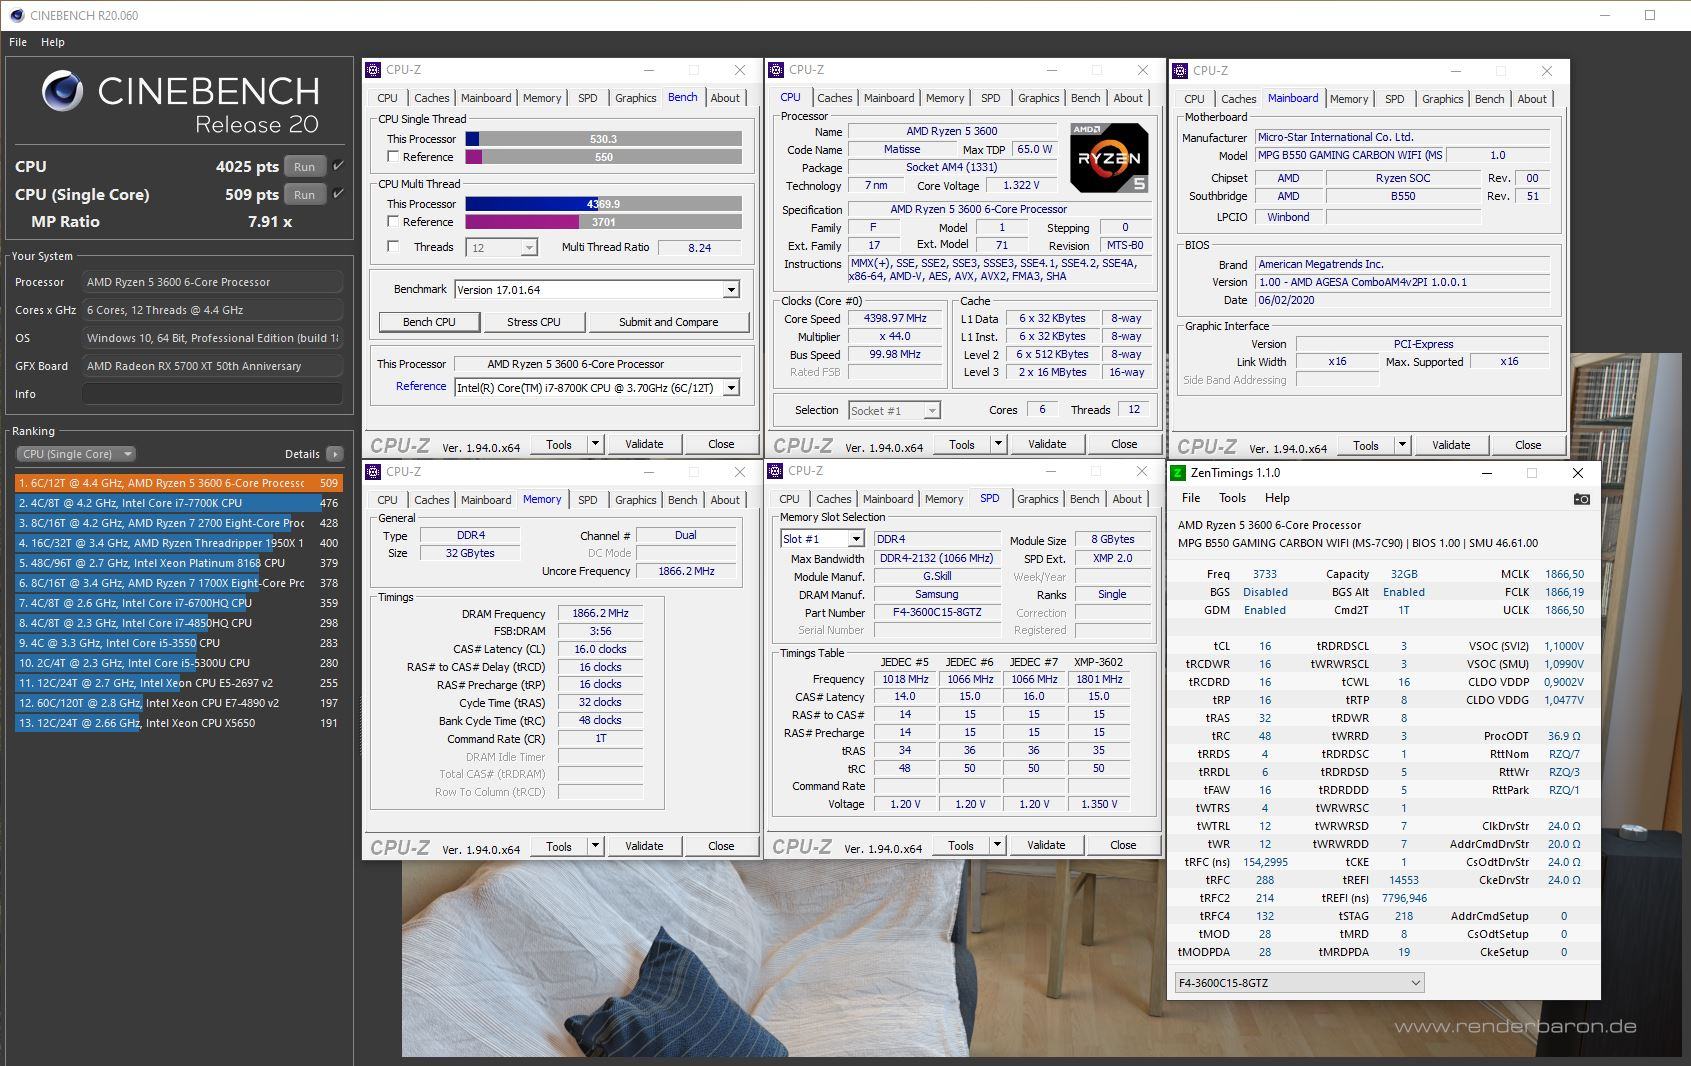The image size is (1691, 1066).
Task: Open the Cinebench File menu
Action: 18,42
